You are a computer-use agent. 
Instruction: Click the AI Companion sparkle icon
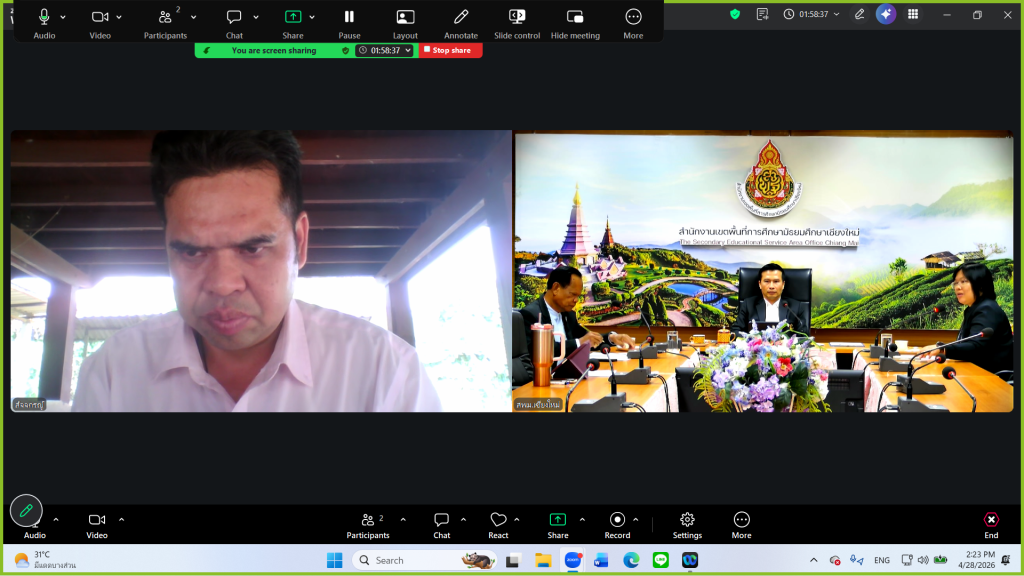click(885, 14)
